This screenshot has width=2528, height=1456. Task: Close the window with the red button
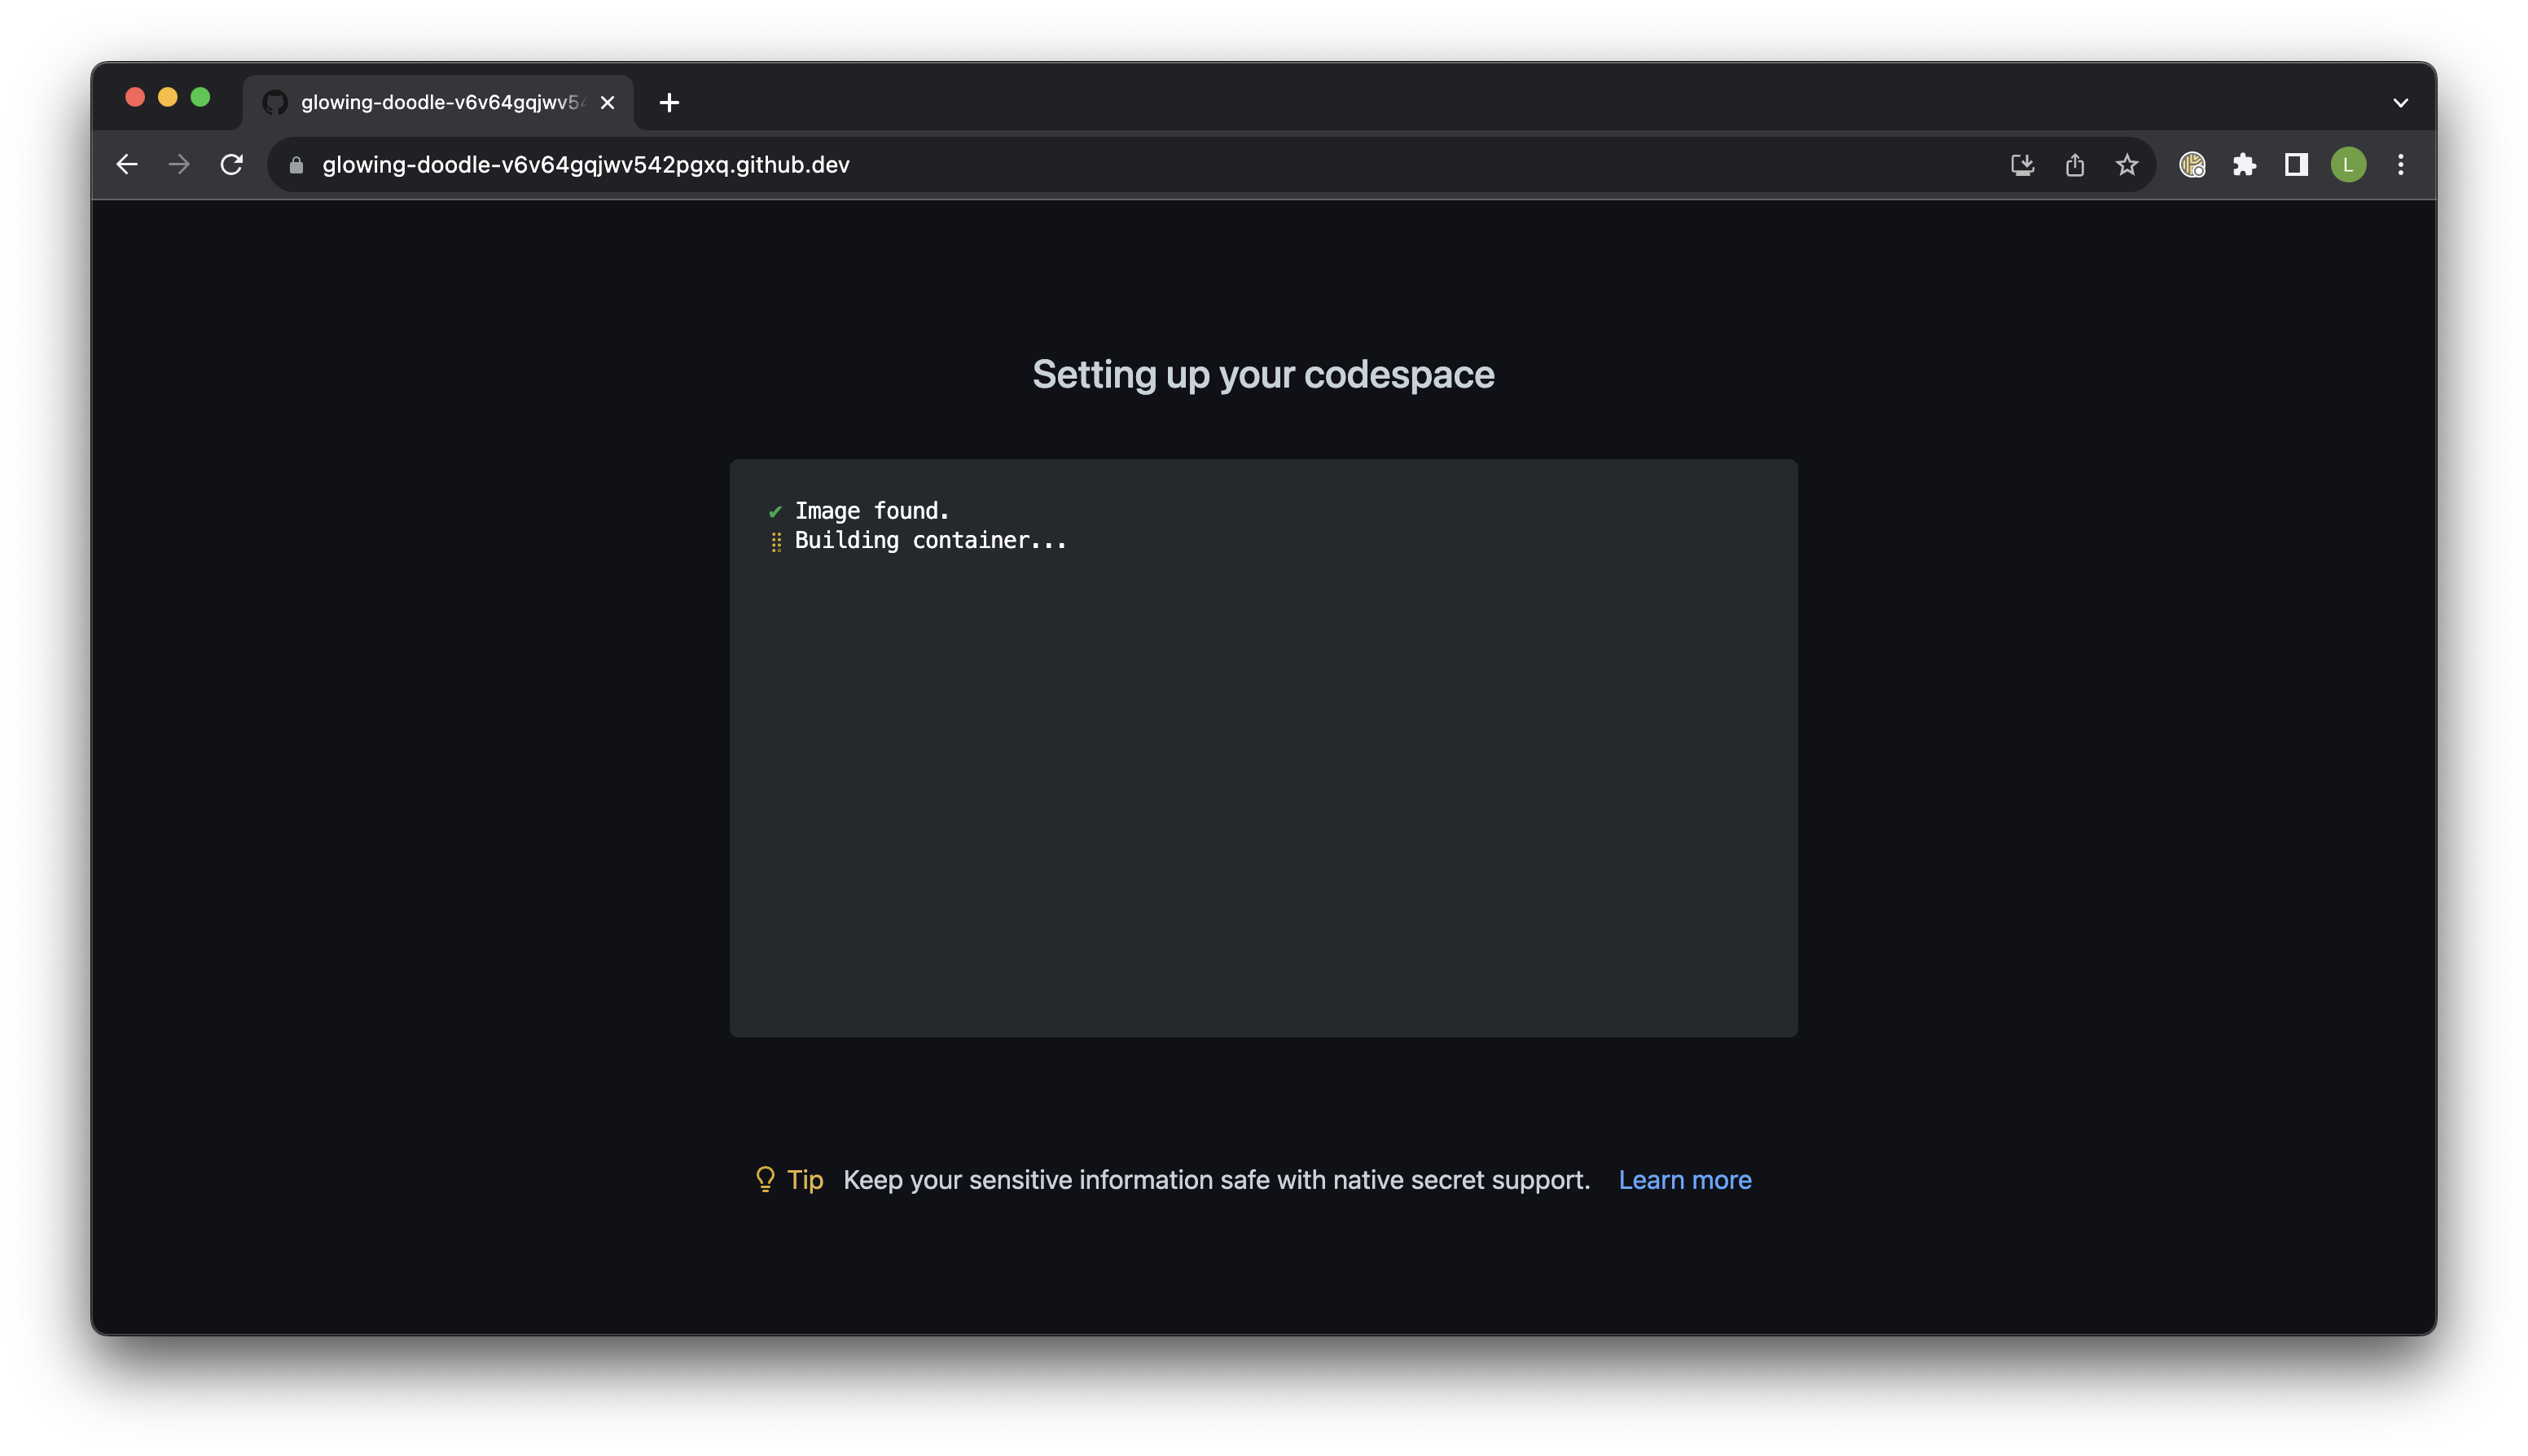click(x=135, y=97)
